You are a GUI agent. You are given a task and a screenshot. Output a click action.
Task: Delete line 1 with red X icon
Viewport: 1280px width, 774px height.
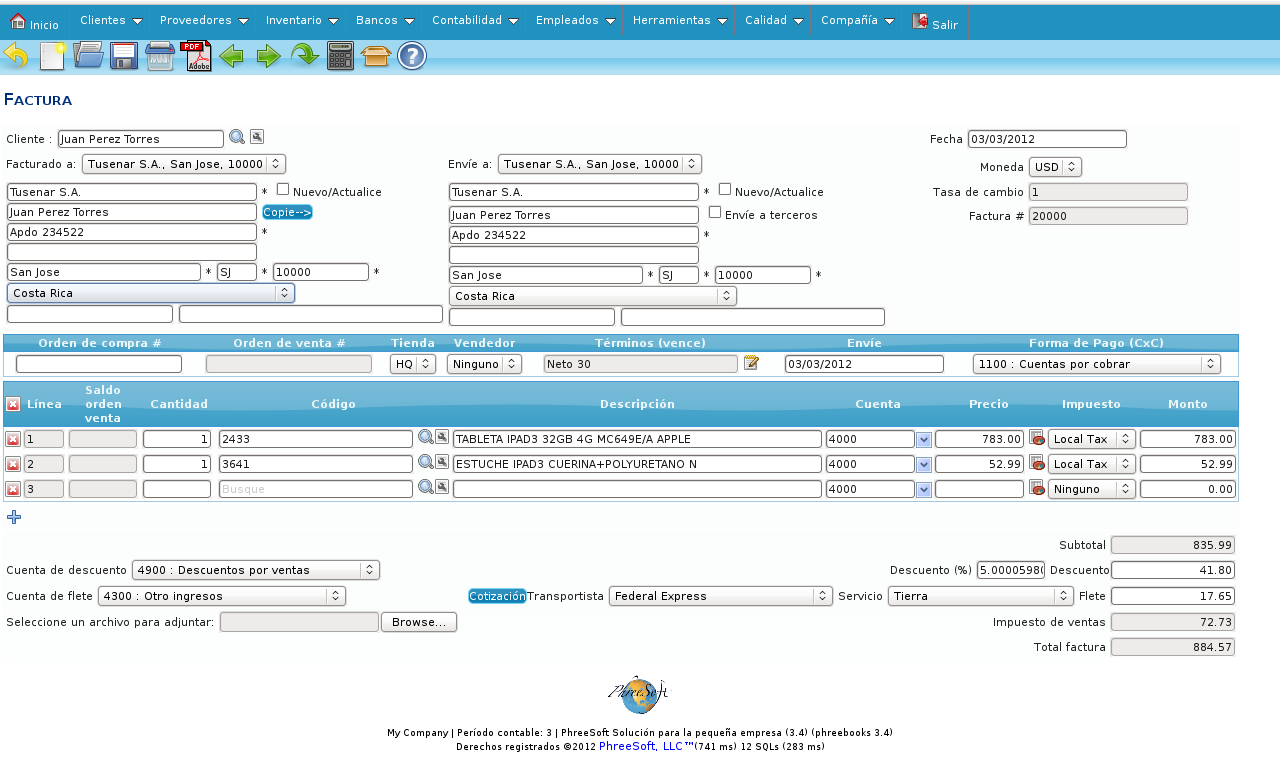(13, 439)
